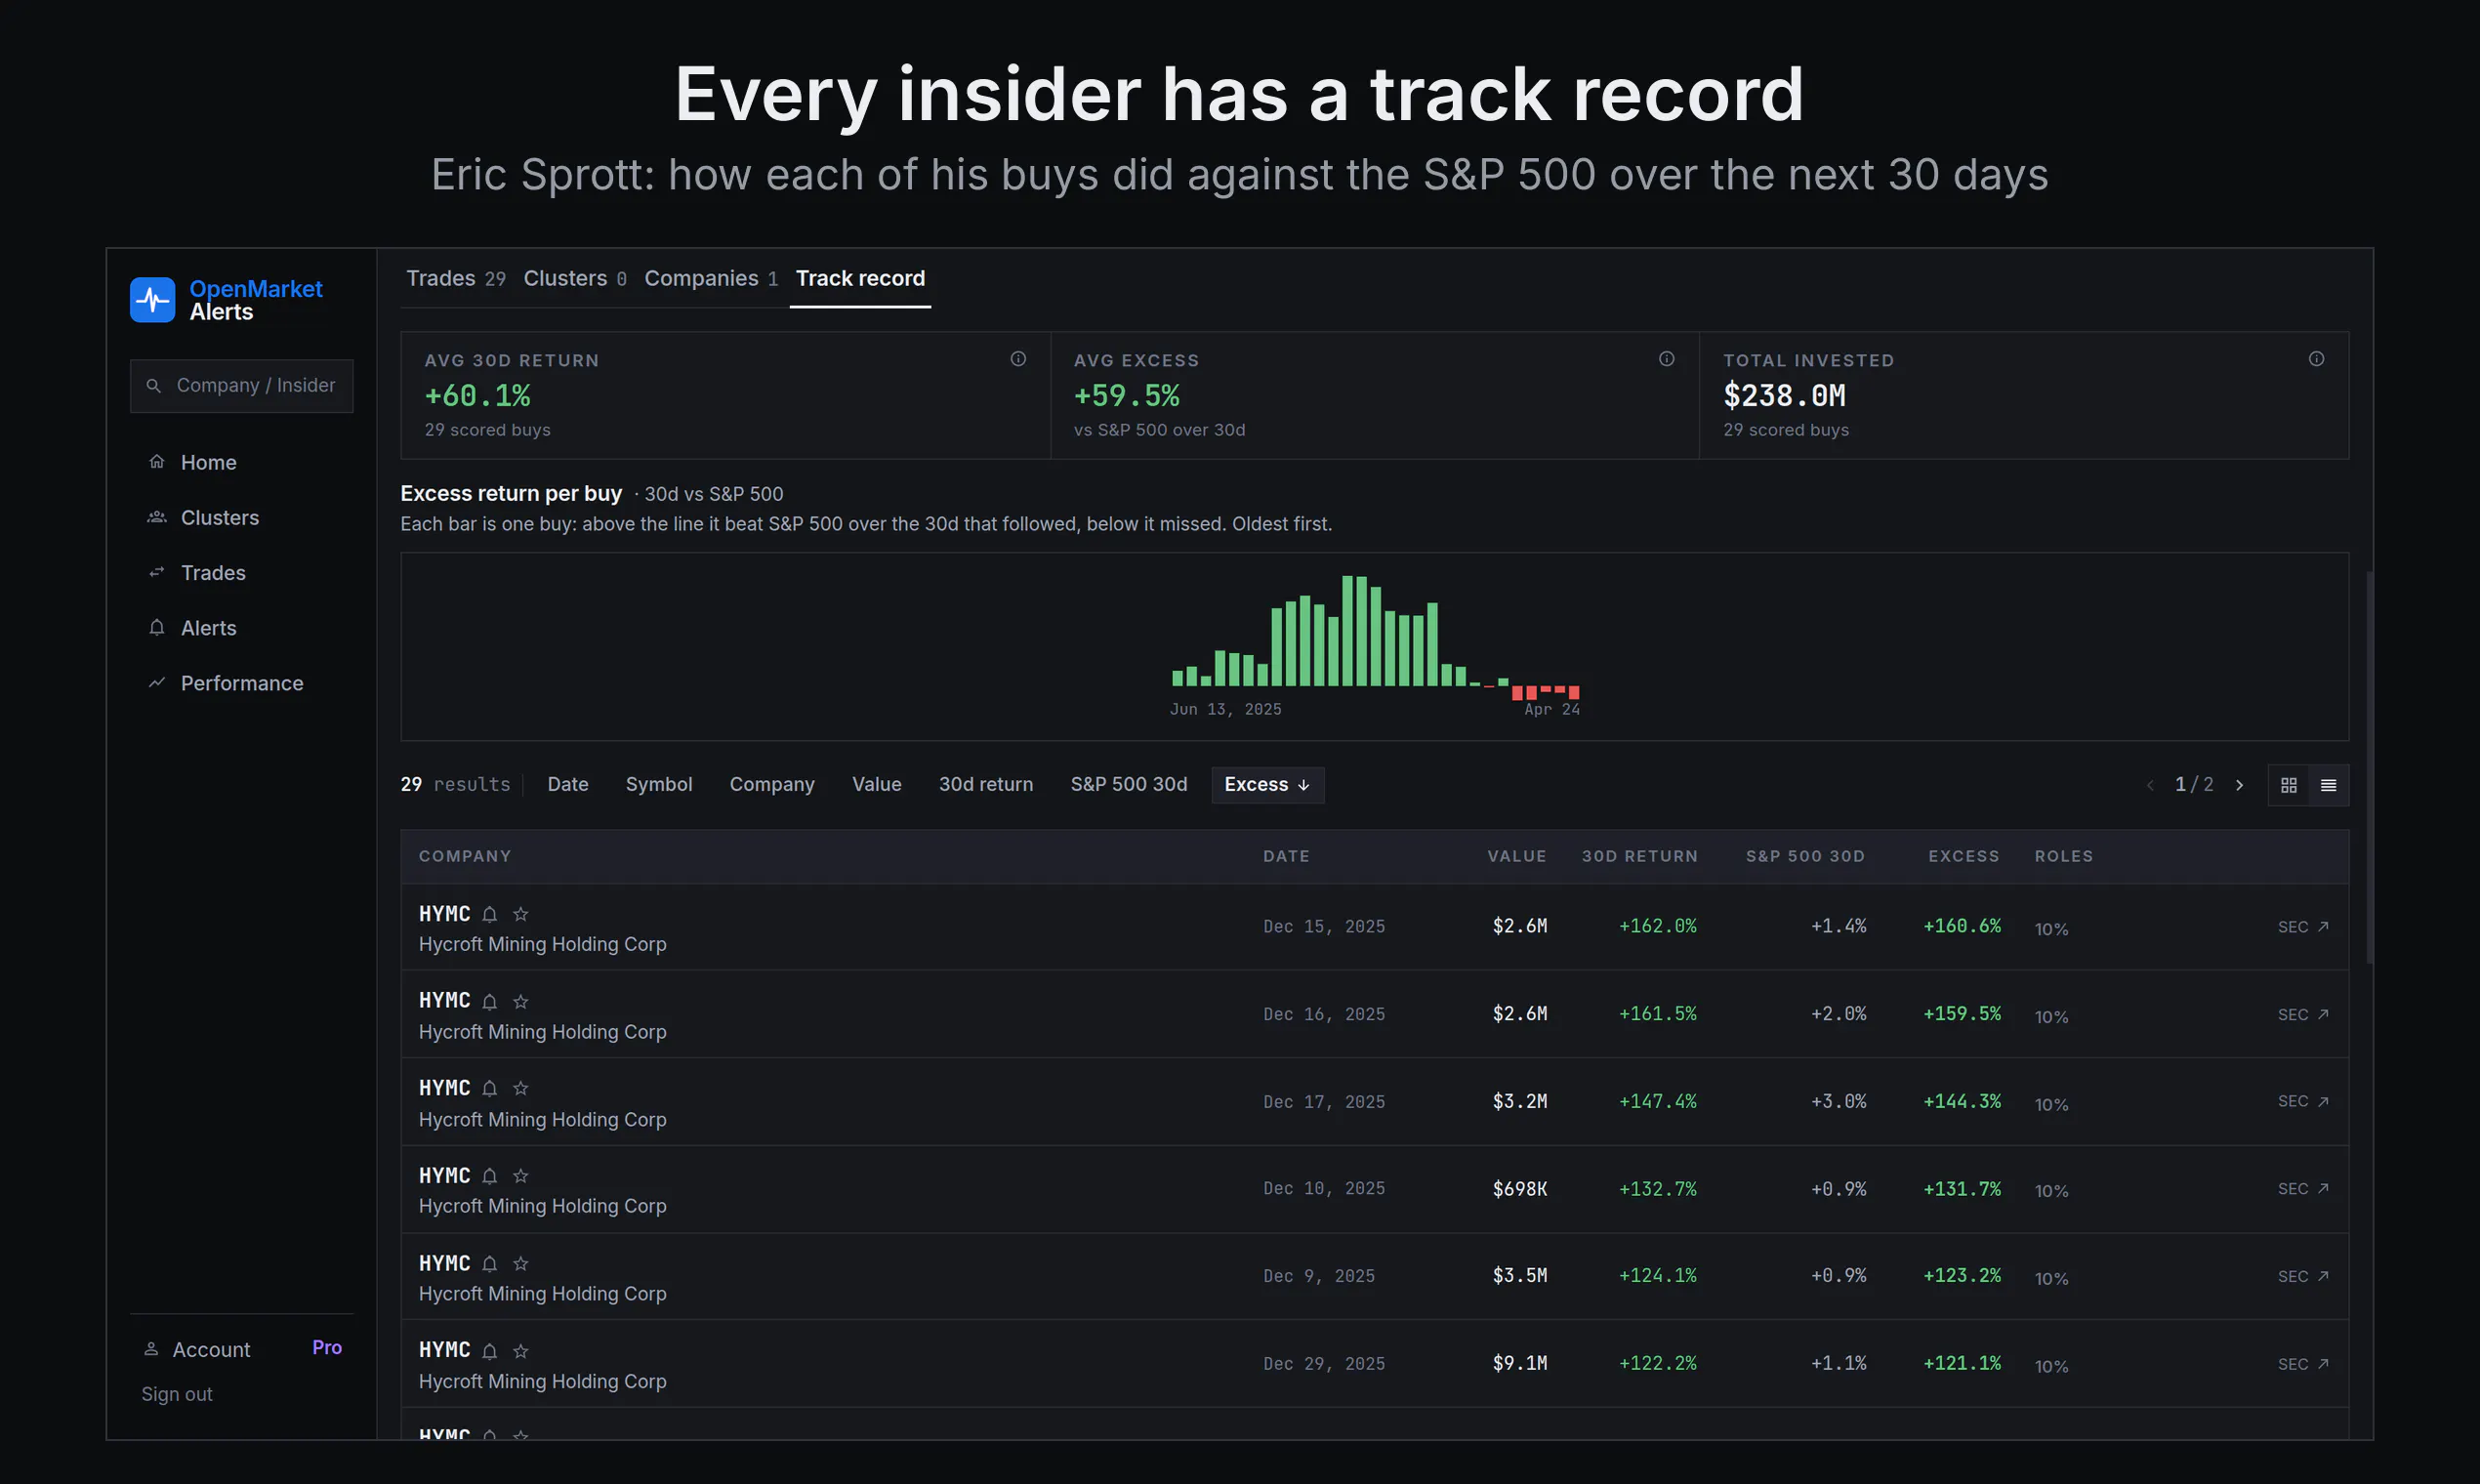Viewport: 2480px width, 1484px height.
Task: Star the Dec 17 HYMC buy
Action: pos(521,1088)
